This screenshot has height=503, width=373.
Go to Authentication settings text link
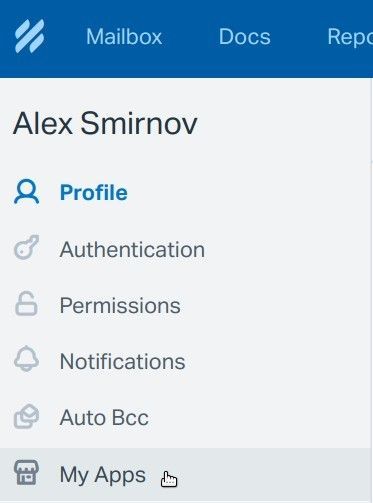(x=132, y=249)
